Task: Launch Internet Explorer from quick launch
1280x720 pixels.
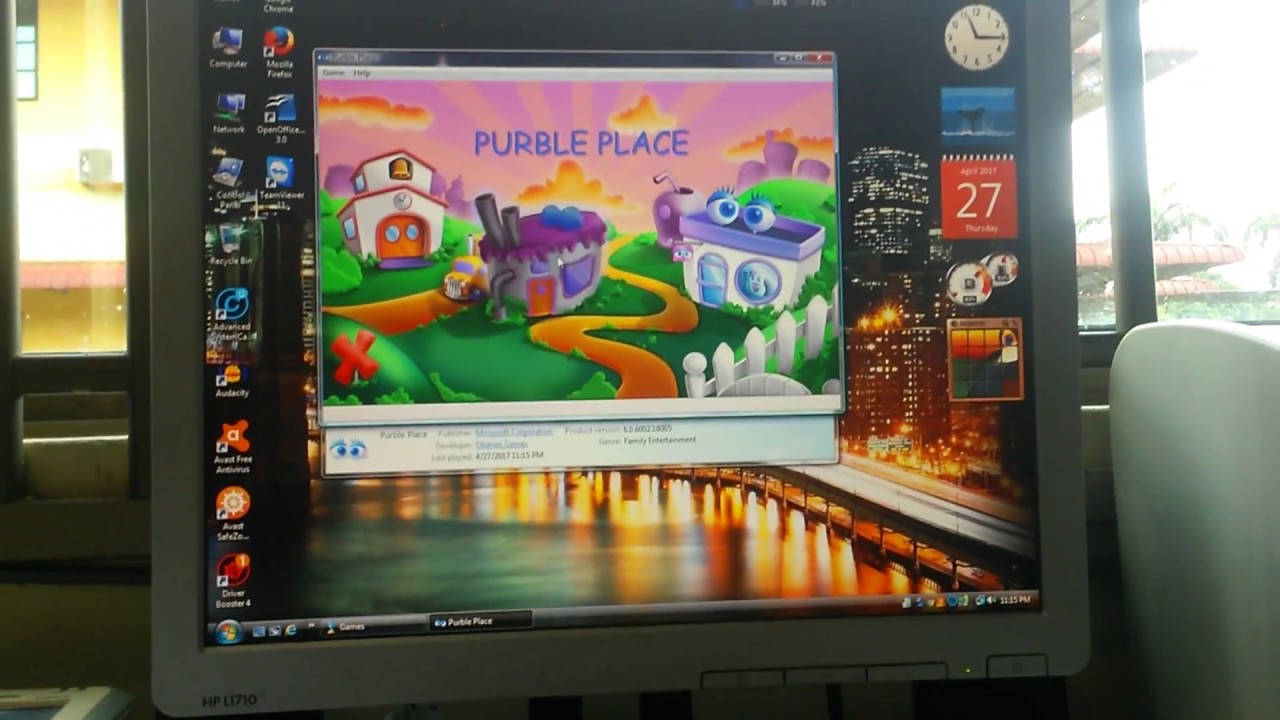Action: 291,630
